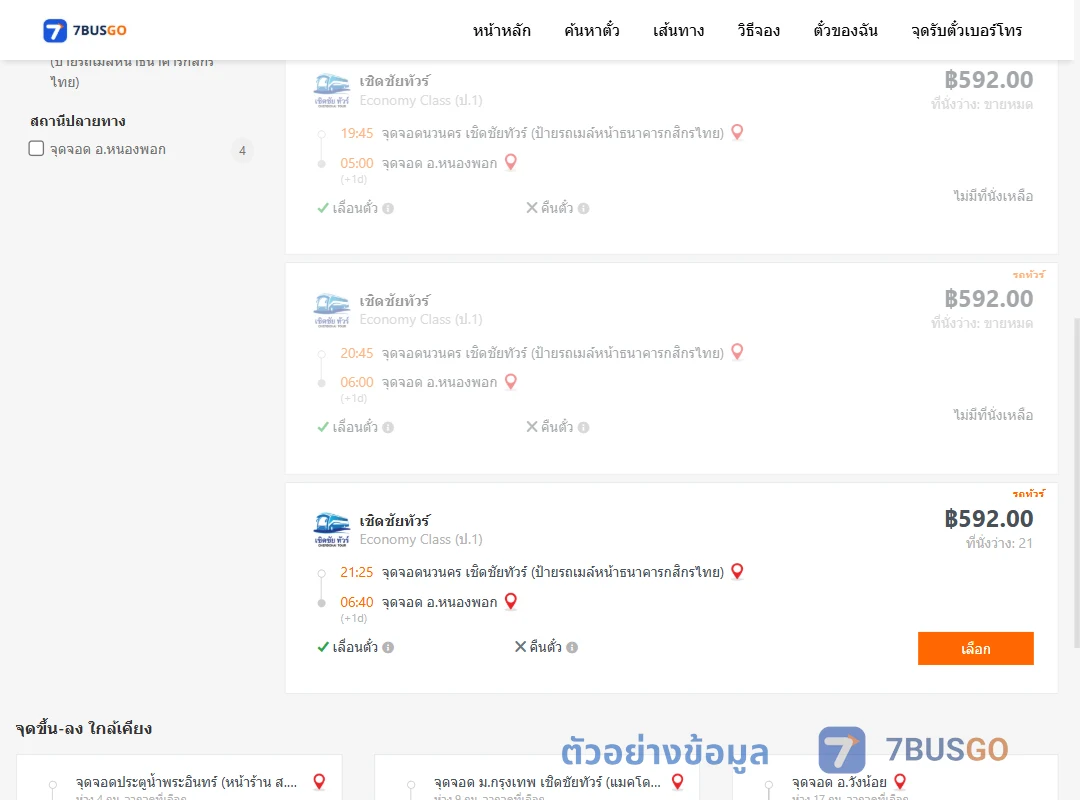Click the 06:00 arrival time text
This screenshot has width=1080, height=800.
pyautogui.click(x=356, y=382)
